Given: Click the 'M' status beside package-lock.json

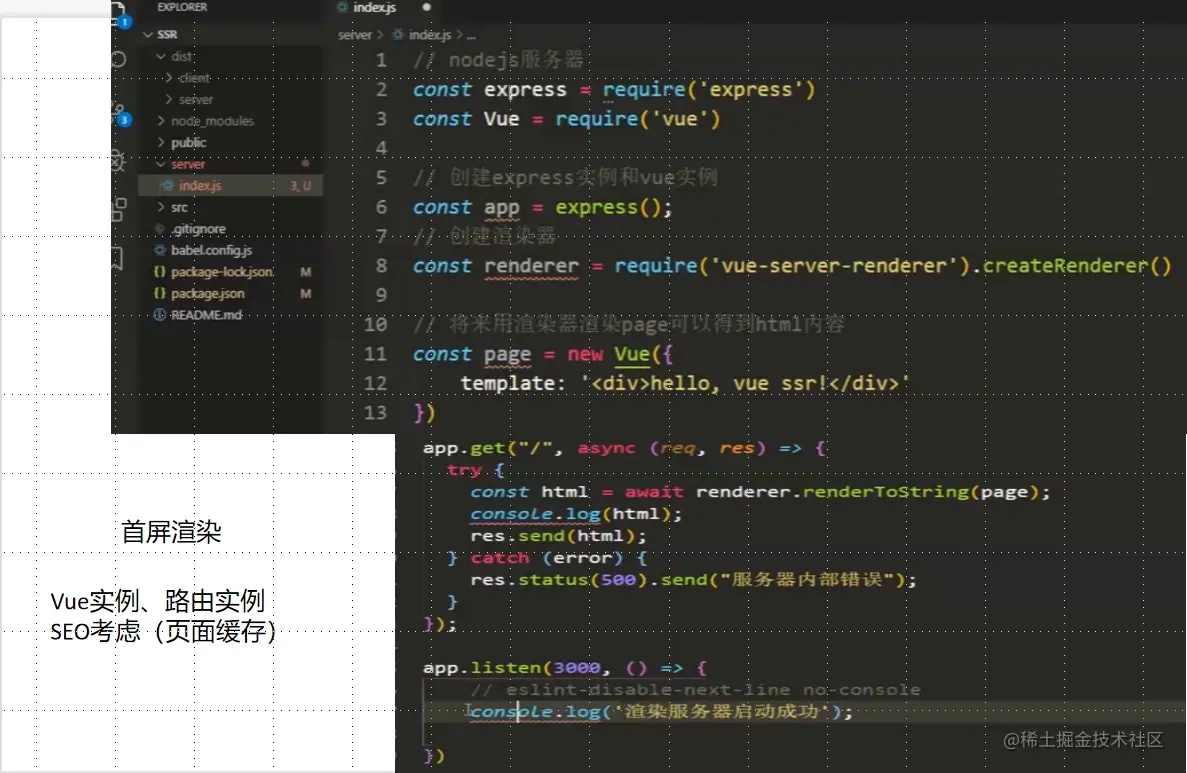Looking at the screenshot, I should click(306, 272).
